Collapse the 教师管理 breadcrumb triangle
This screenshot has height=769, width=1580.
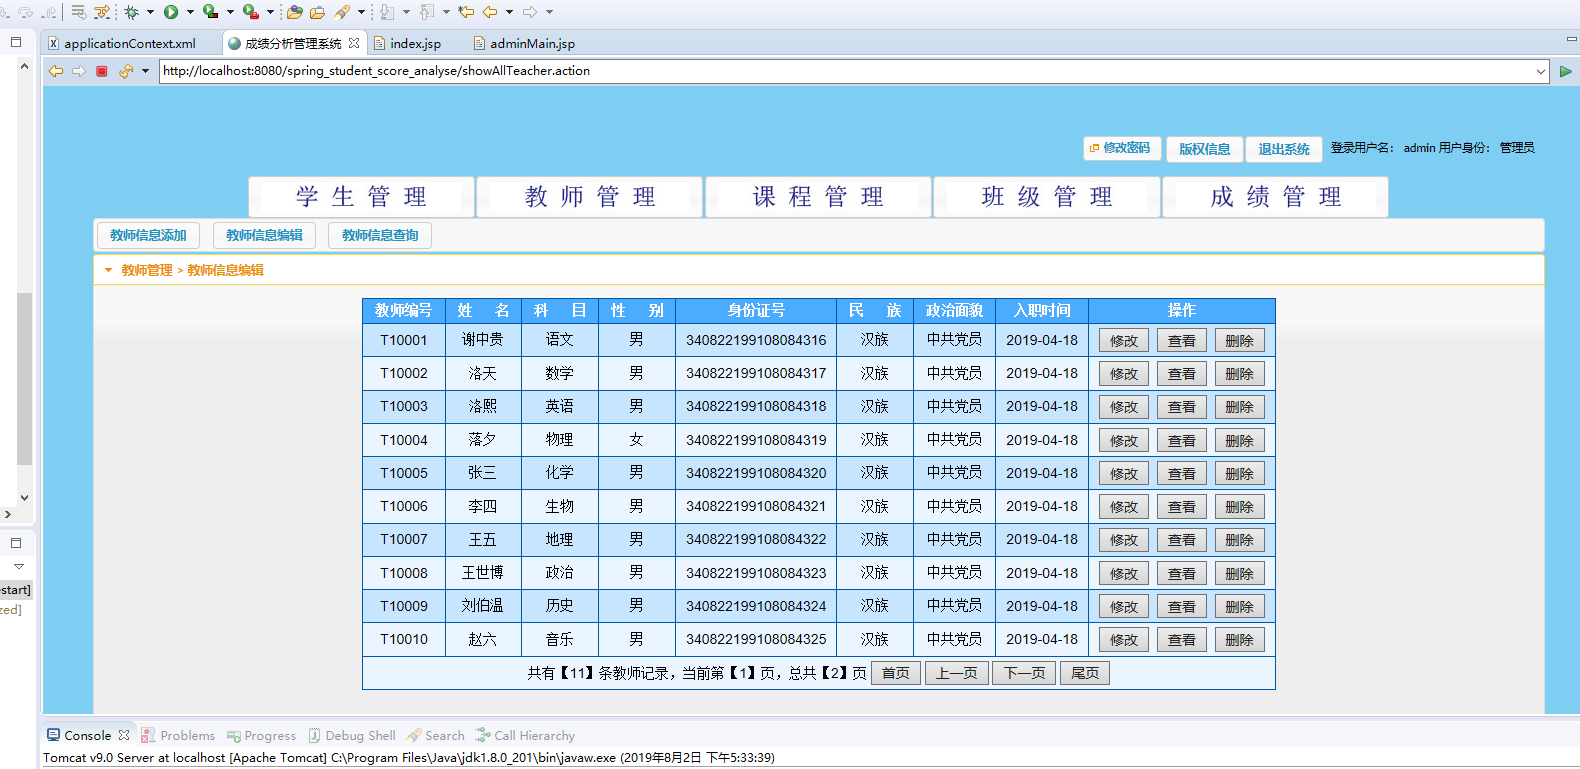(x=108, y=270)
